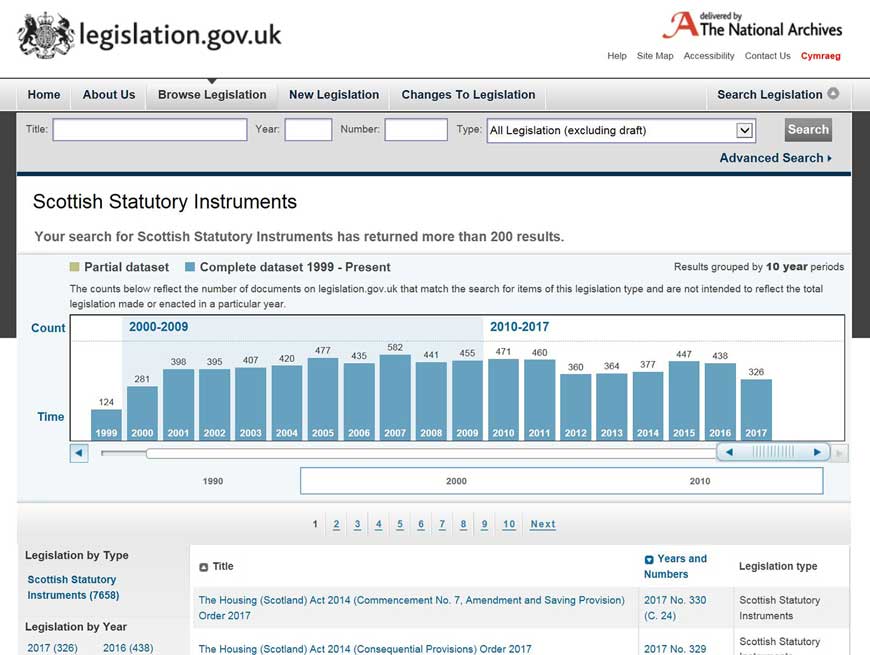
Task: Click the timeline slider left arrow
Action: (730, 453)
